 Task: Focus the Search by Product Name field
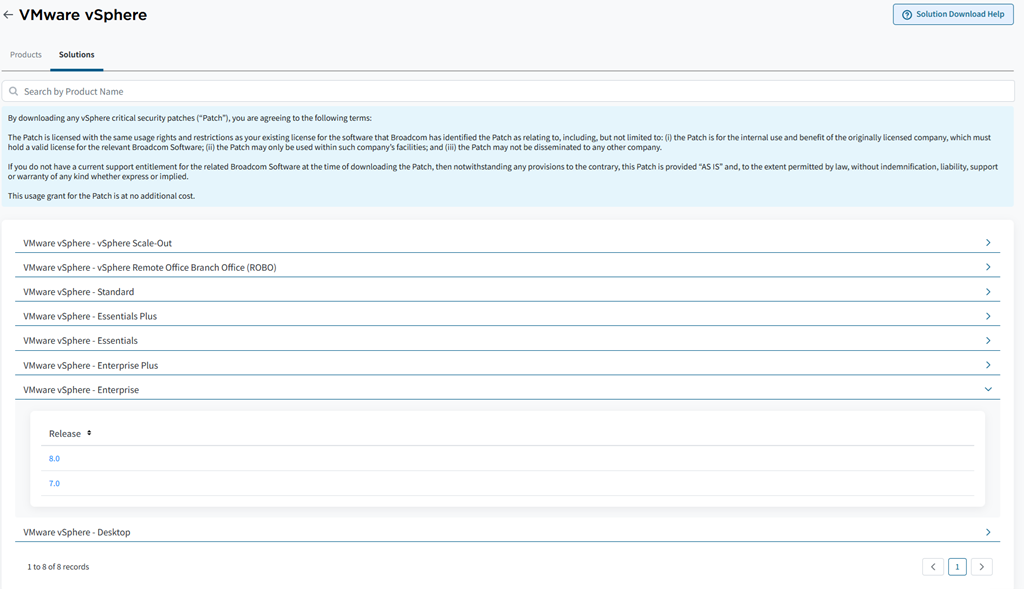[508, 91]
